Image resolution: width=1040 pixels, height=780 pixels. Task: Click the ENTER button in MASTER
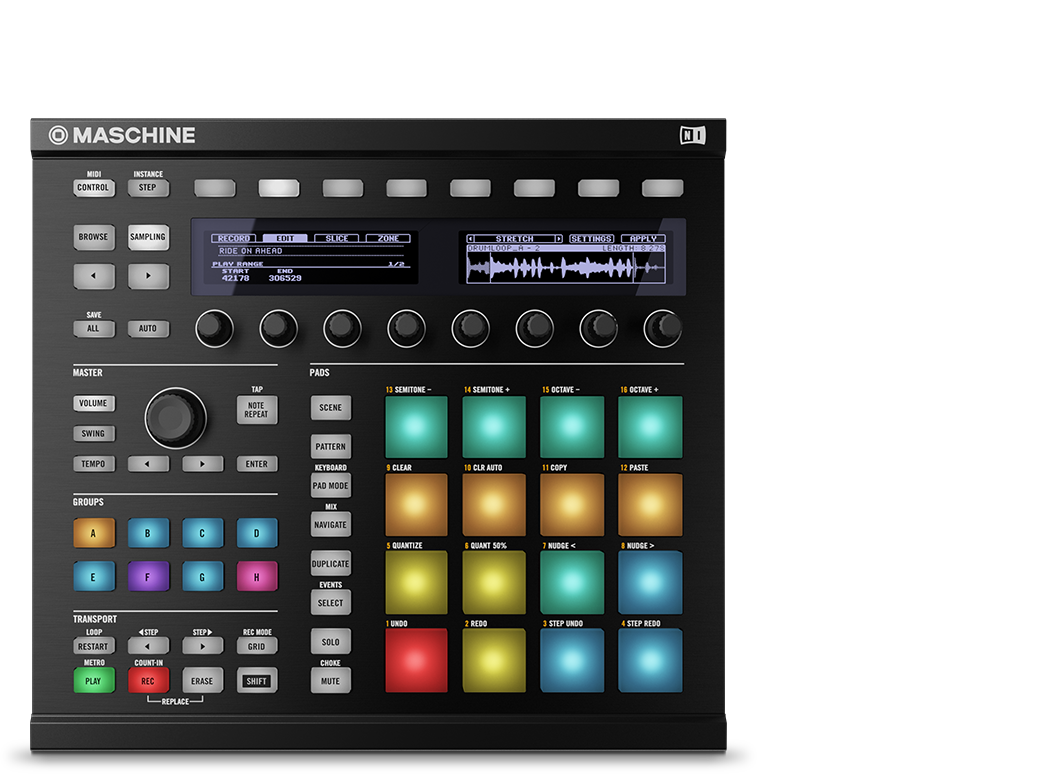coord(257,464)
